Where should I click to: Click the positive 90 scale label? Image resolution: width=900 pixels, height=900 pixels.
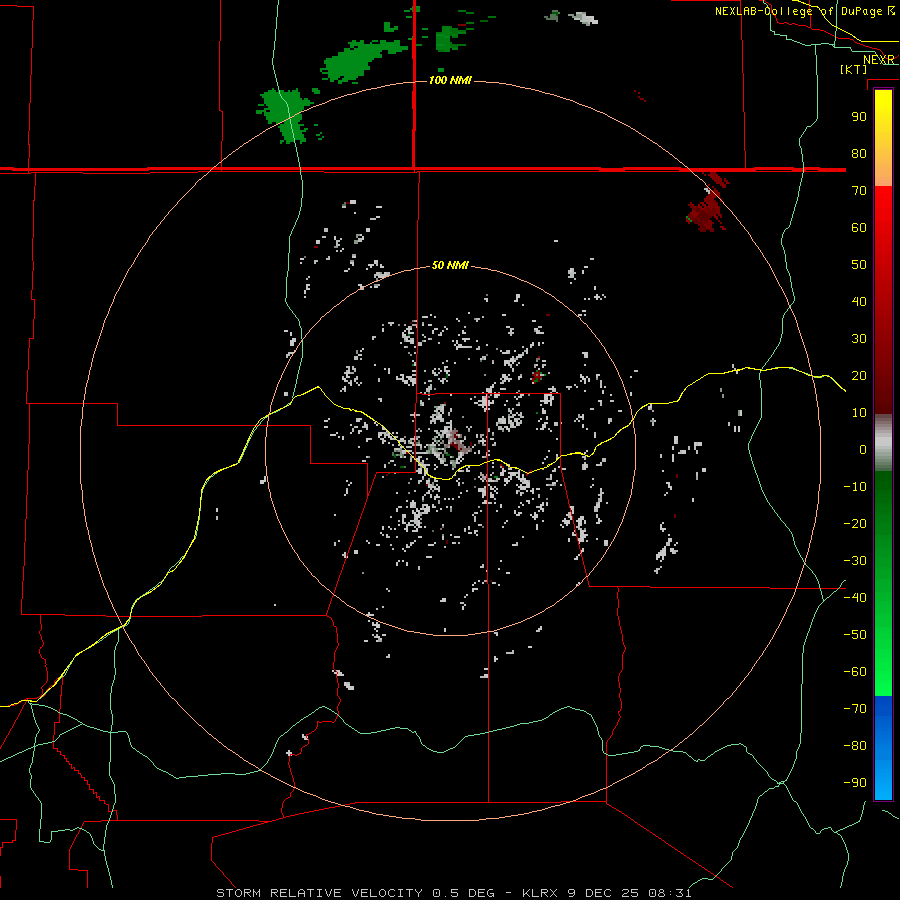click(859, 117)
